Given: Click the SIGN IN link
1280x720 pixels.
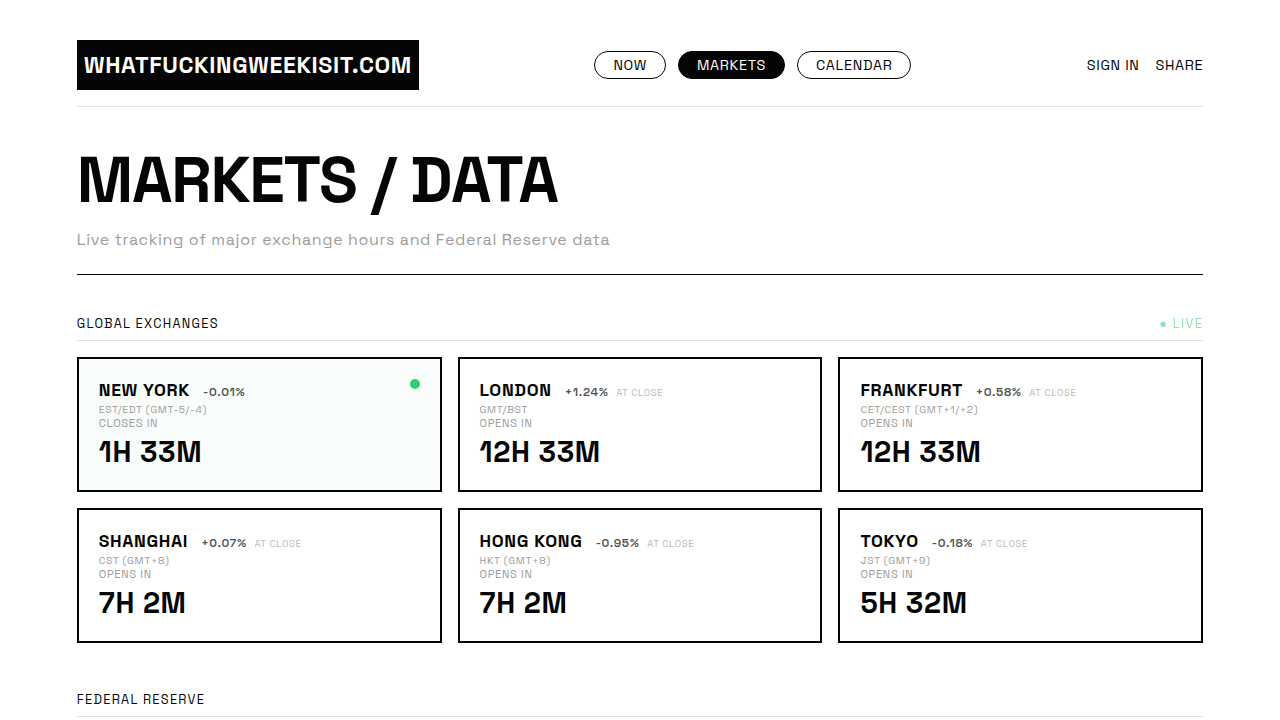Looking at the screenshot, I should pos(1113,65).
